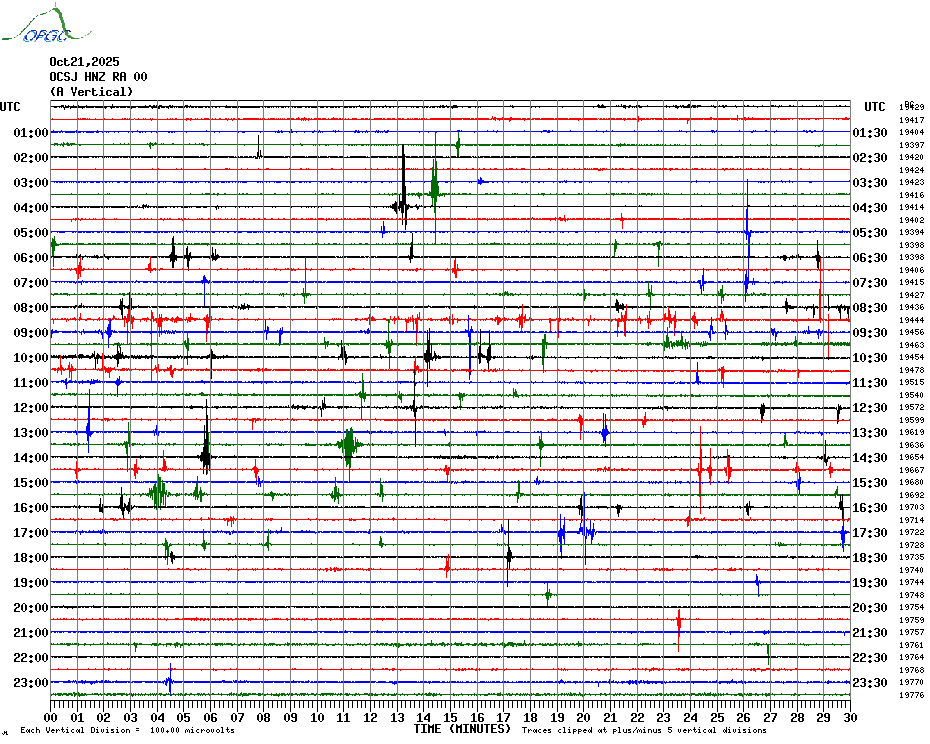This screenshot has width=930, height=744.
Task: Select the 23:00 hour label on left axis
Action: click(x=31, y=683)
